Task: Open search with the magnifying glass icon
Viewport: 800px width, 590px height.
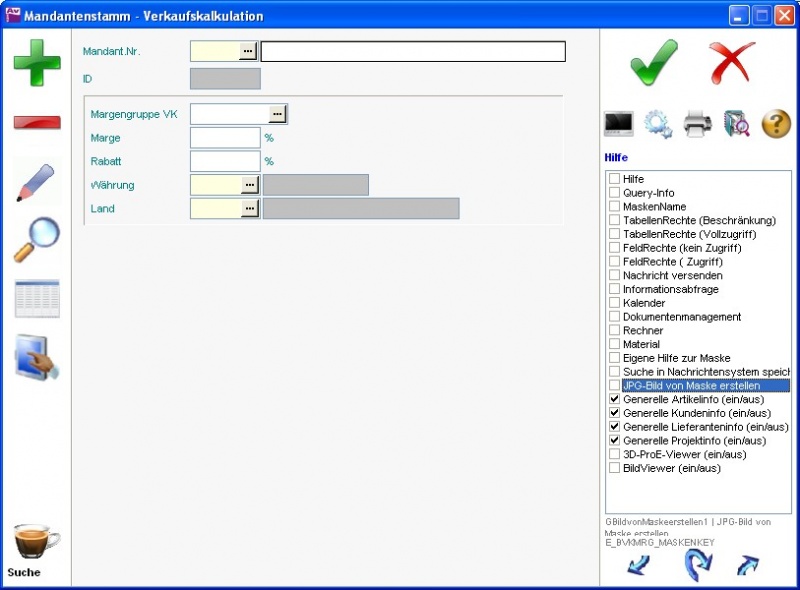Action: point(37,240)
